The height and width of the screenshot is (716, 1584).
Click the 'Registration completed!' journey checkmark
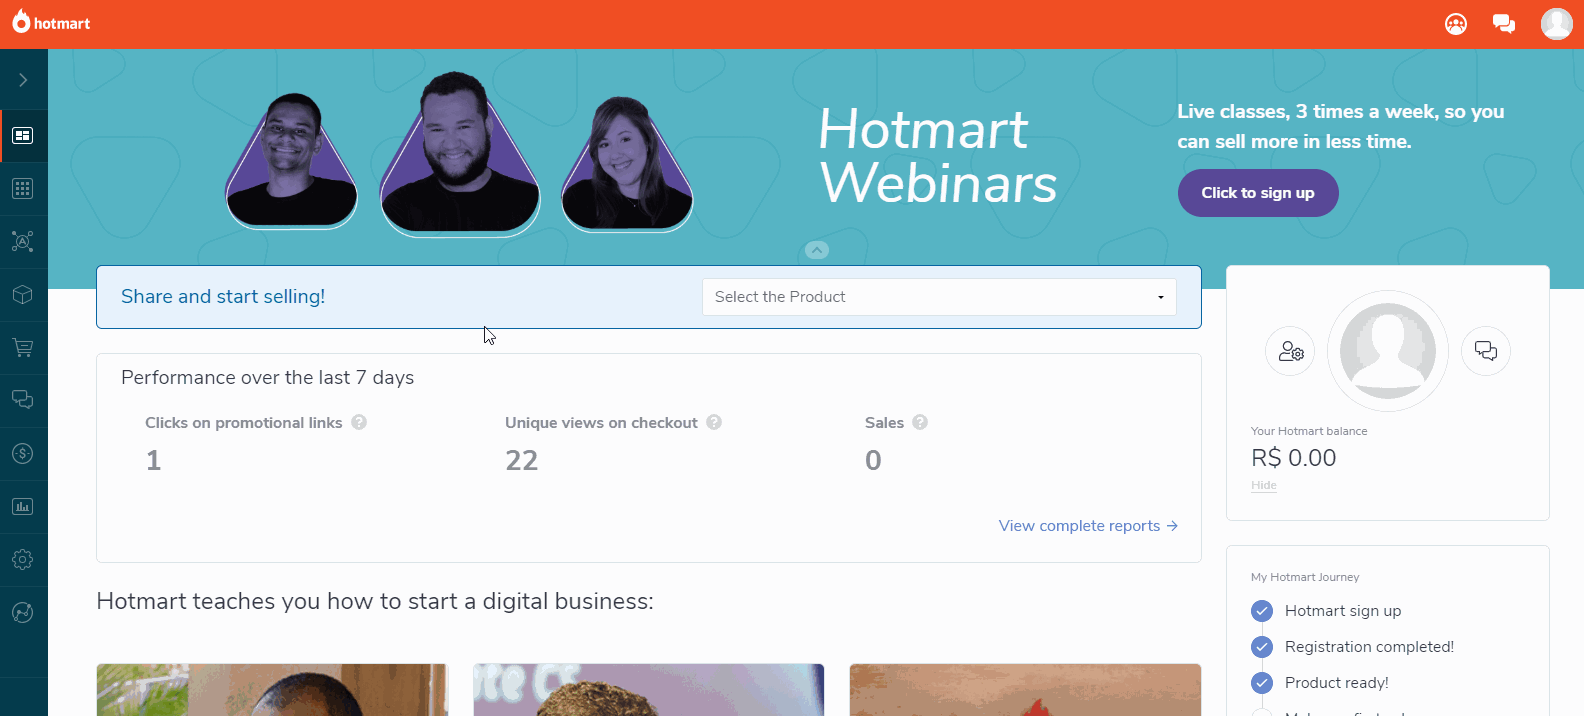coord(1262,647)
